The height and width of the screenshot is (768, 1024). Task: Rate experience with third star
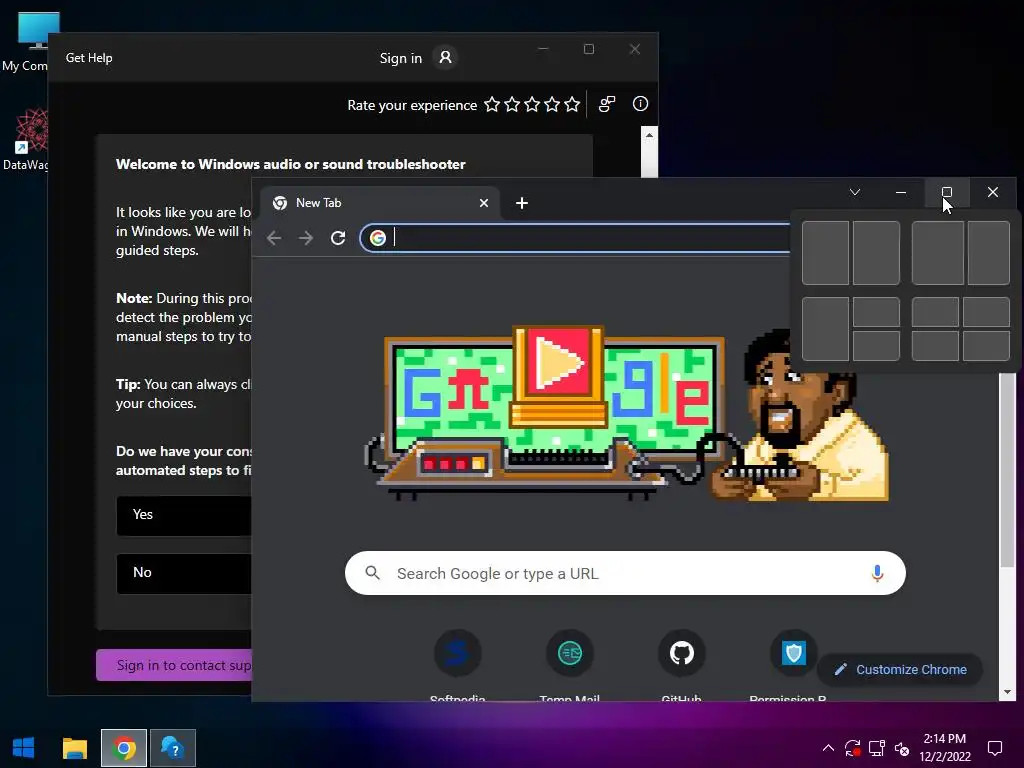tap(532, 104)
